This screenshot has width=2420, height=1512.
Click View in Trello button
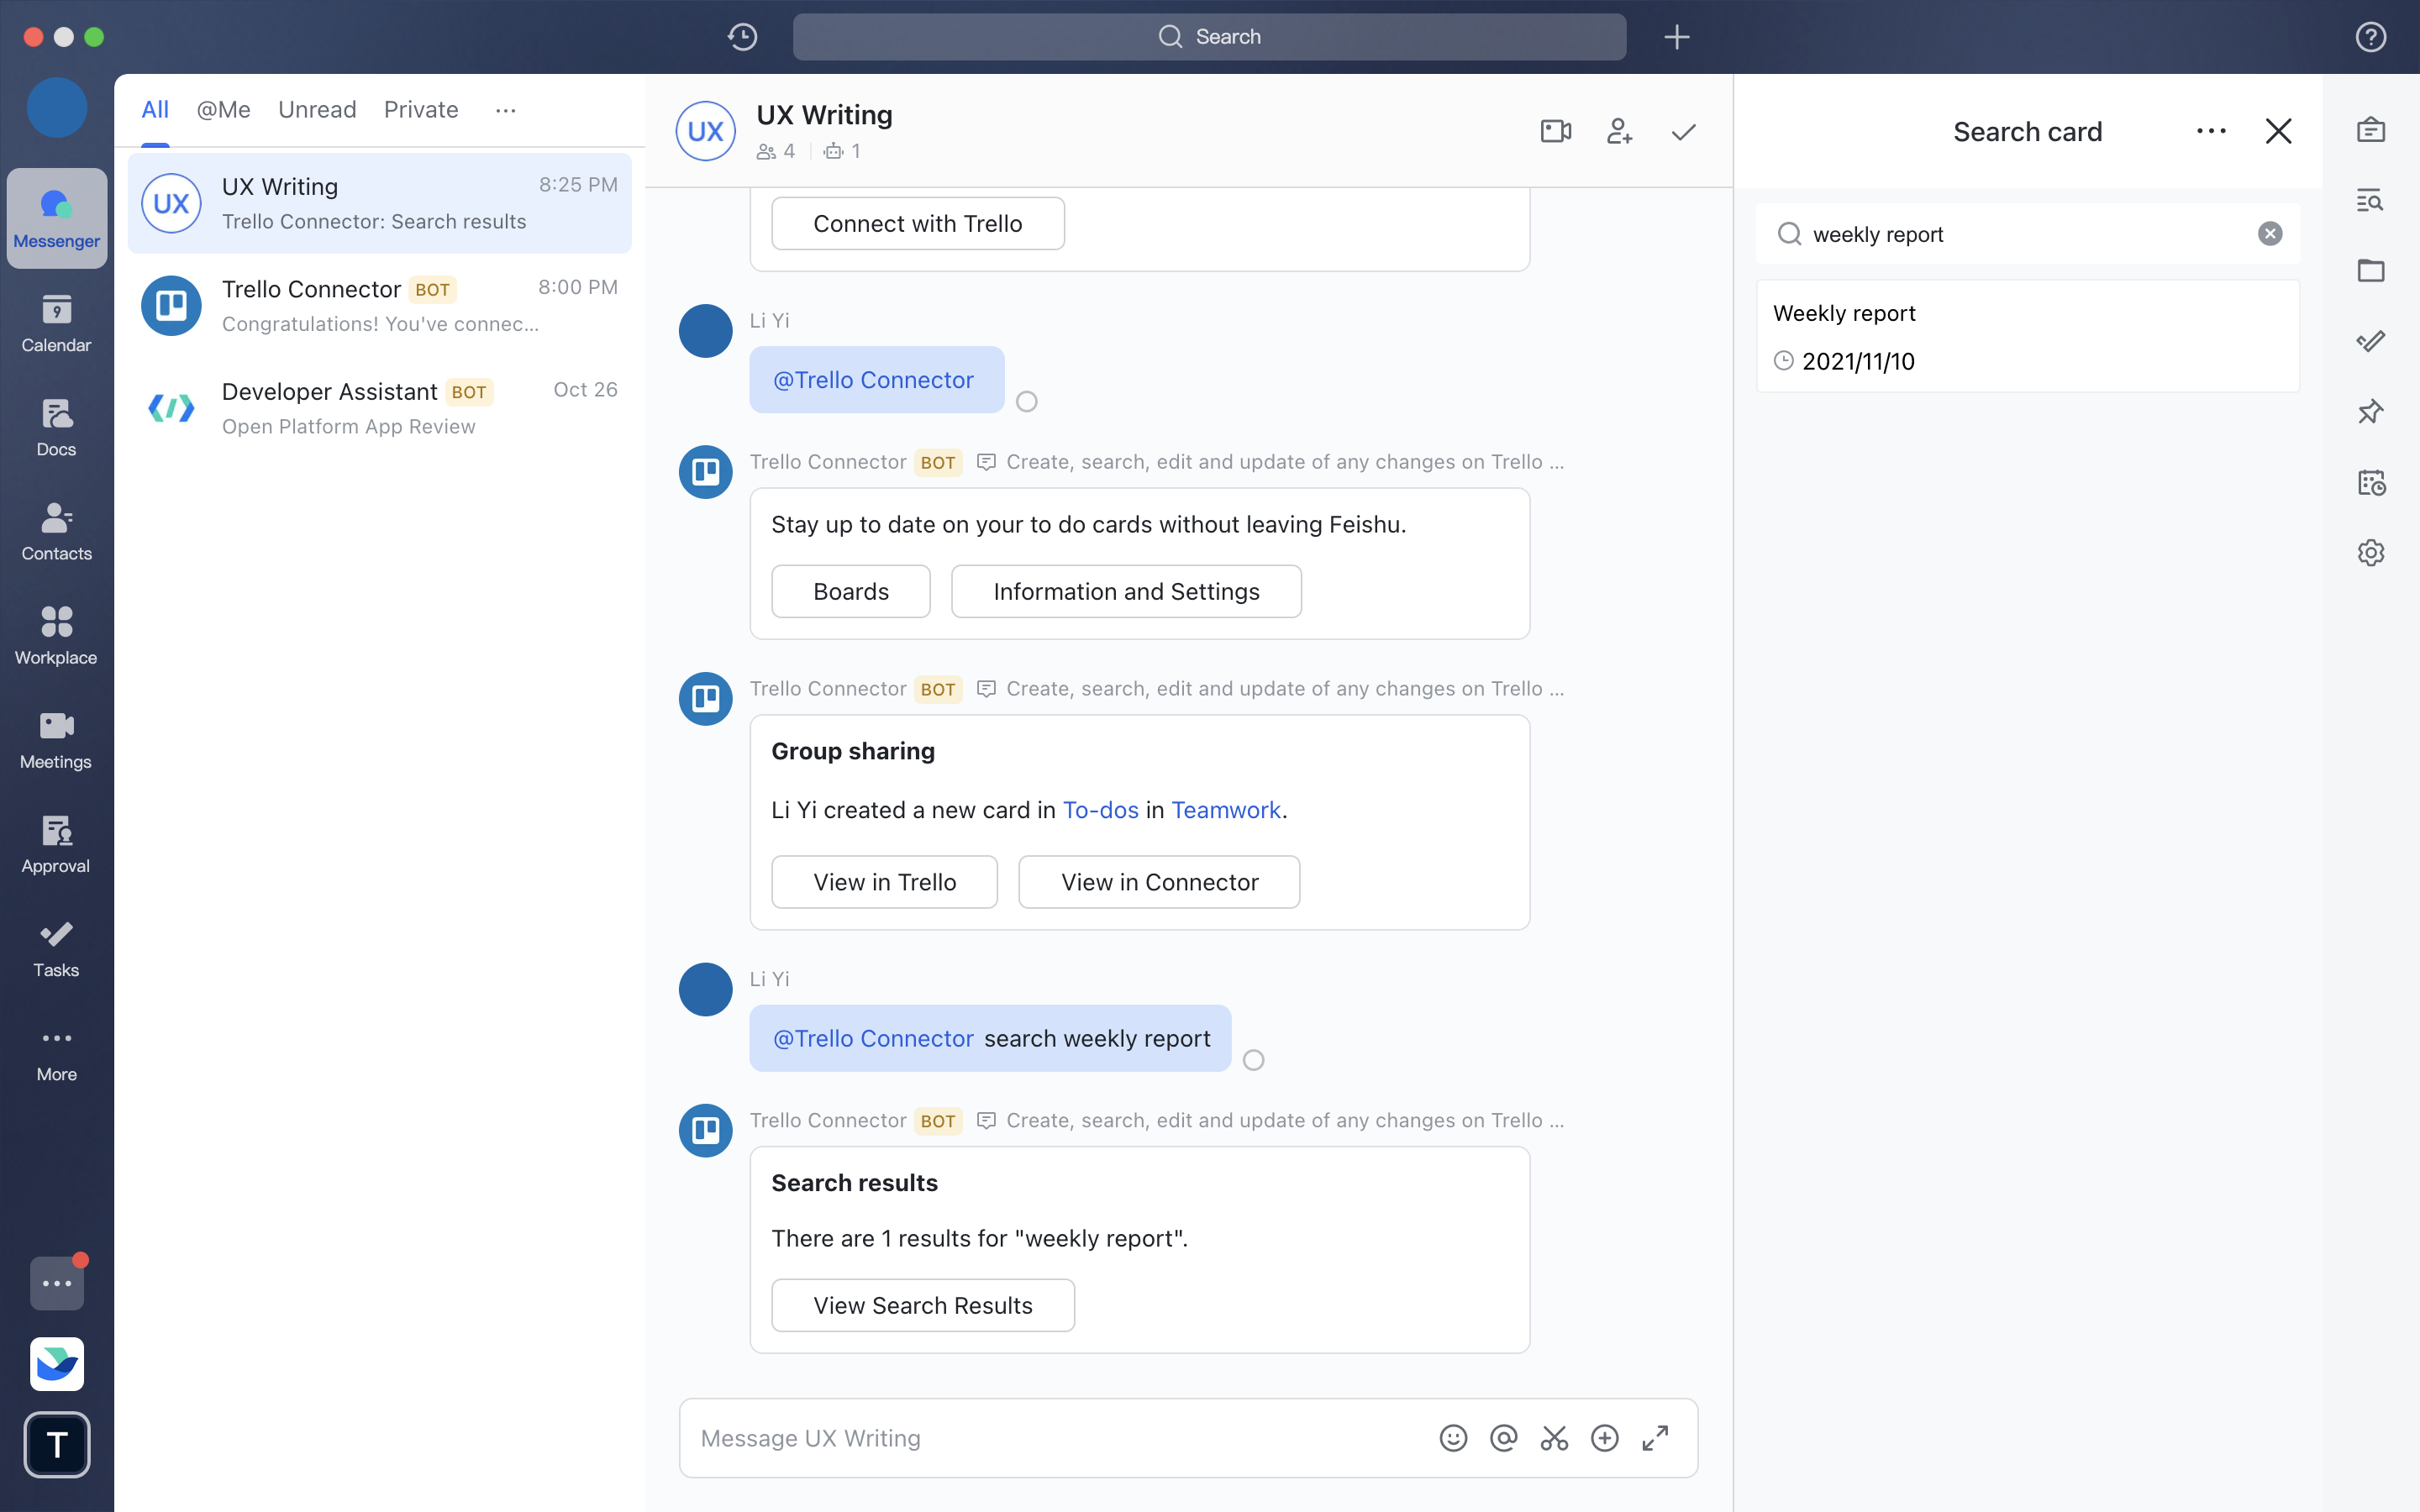coord(885,881)
